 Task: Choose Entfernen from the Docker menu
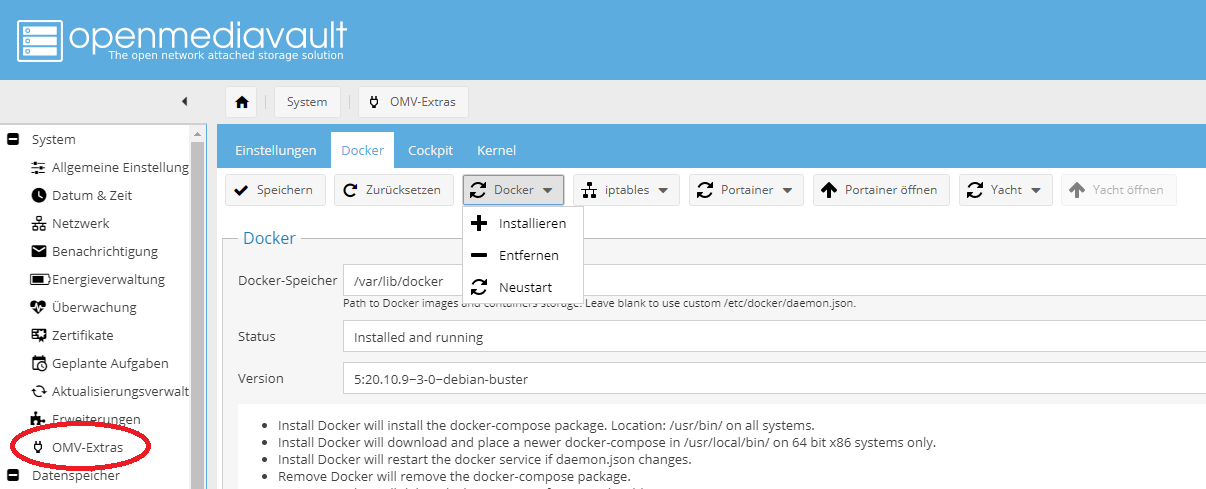523,255
